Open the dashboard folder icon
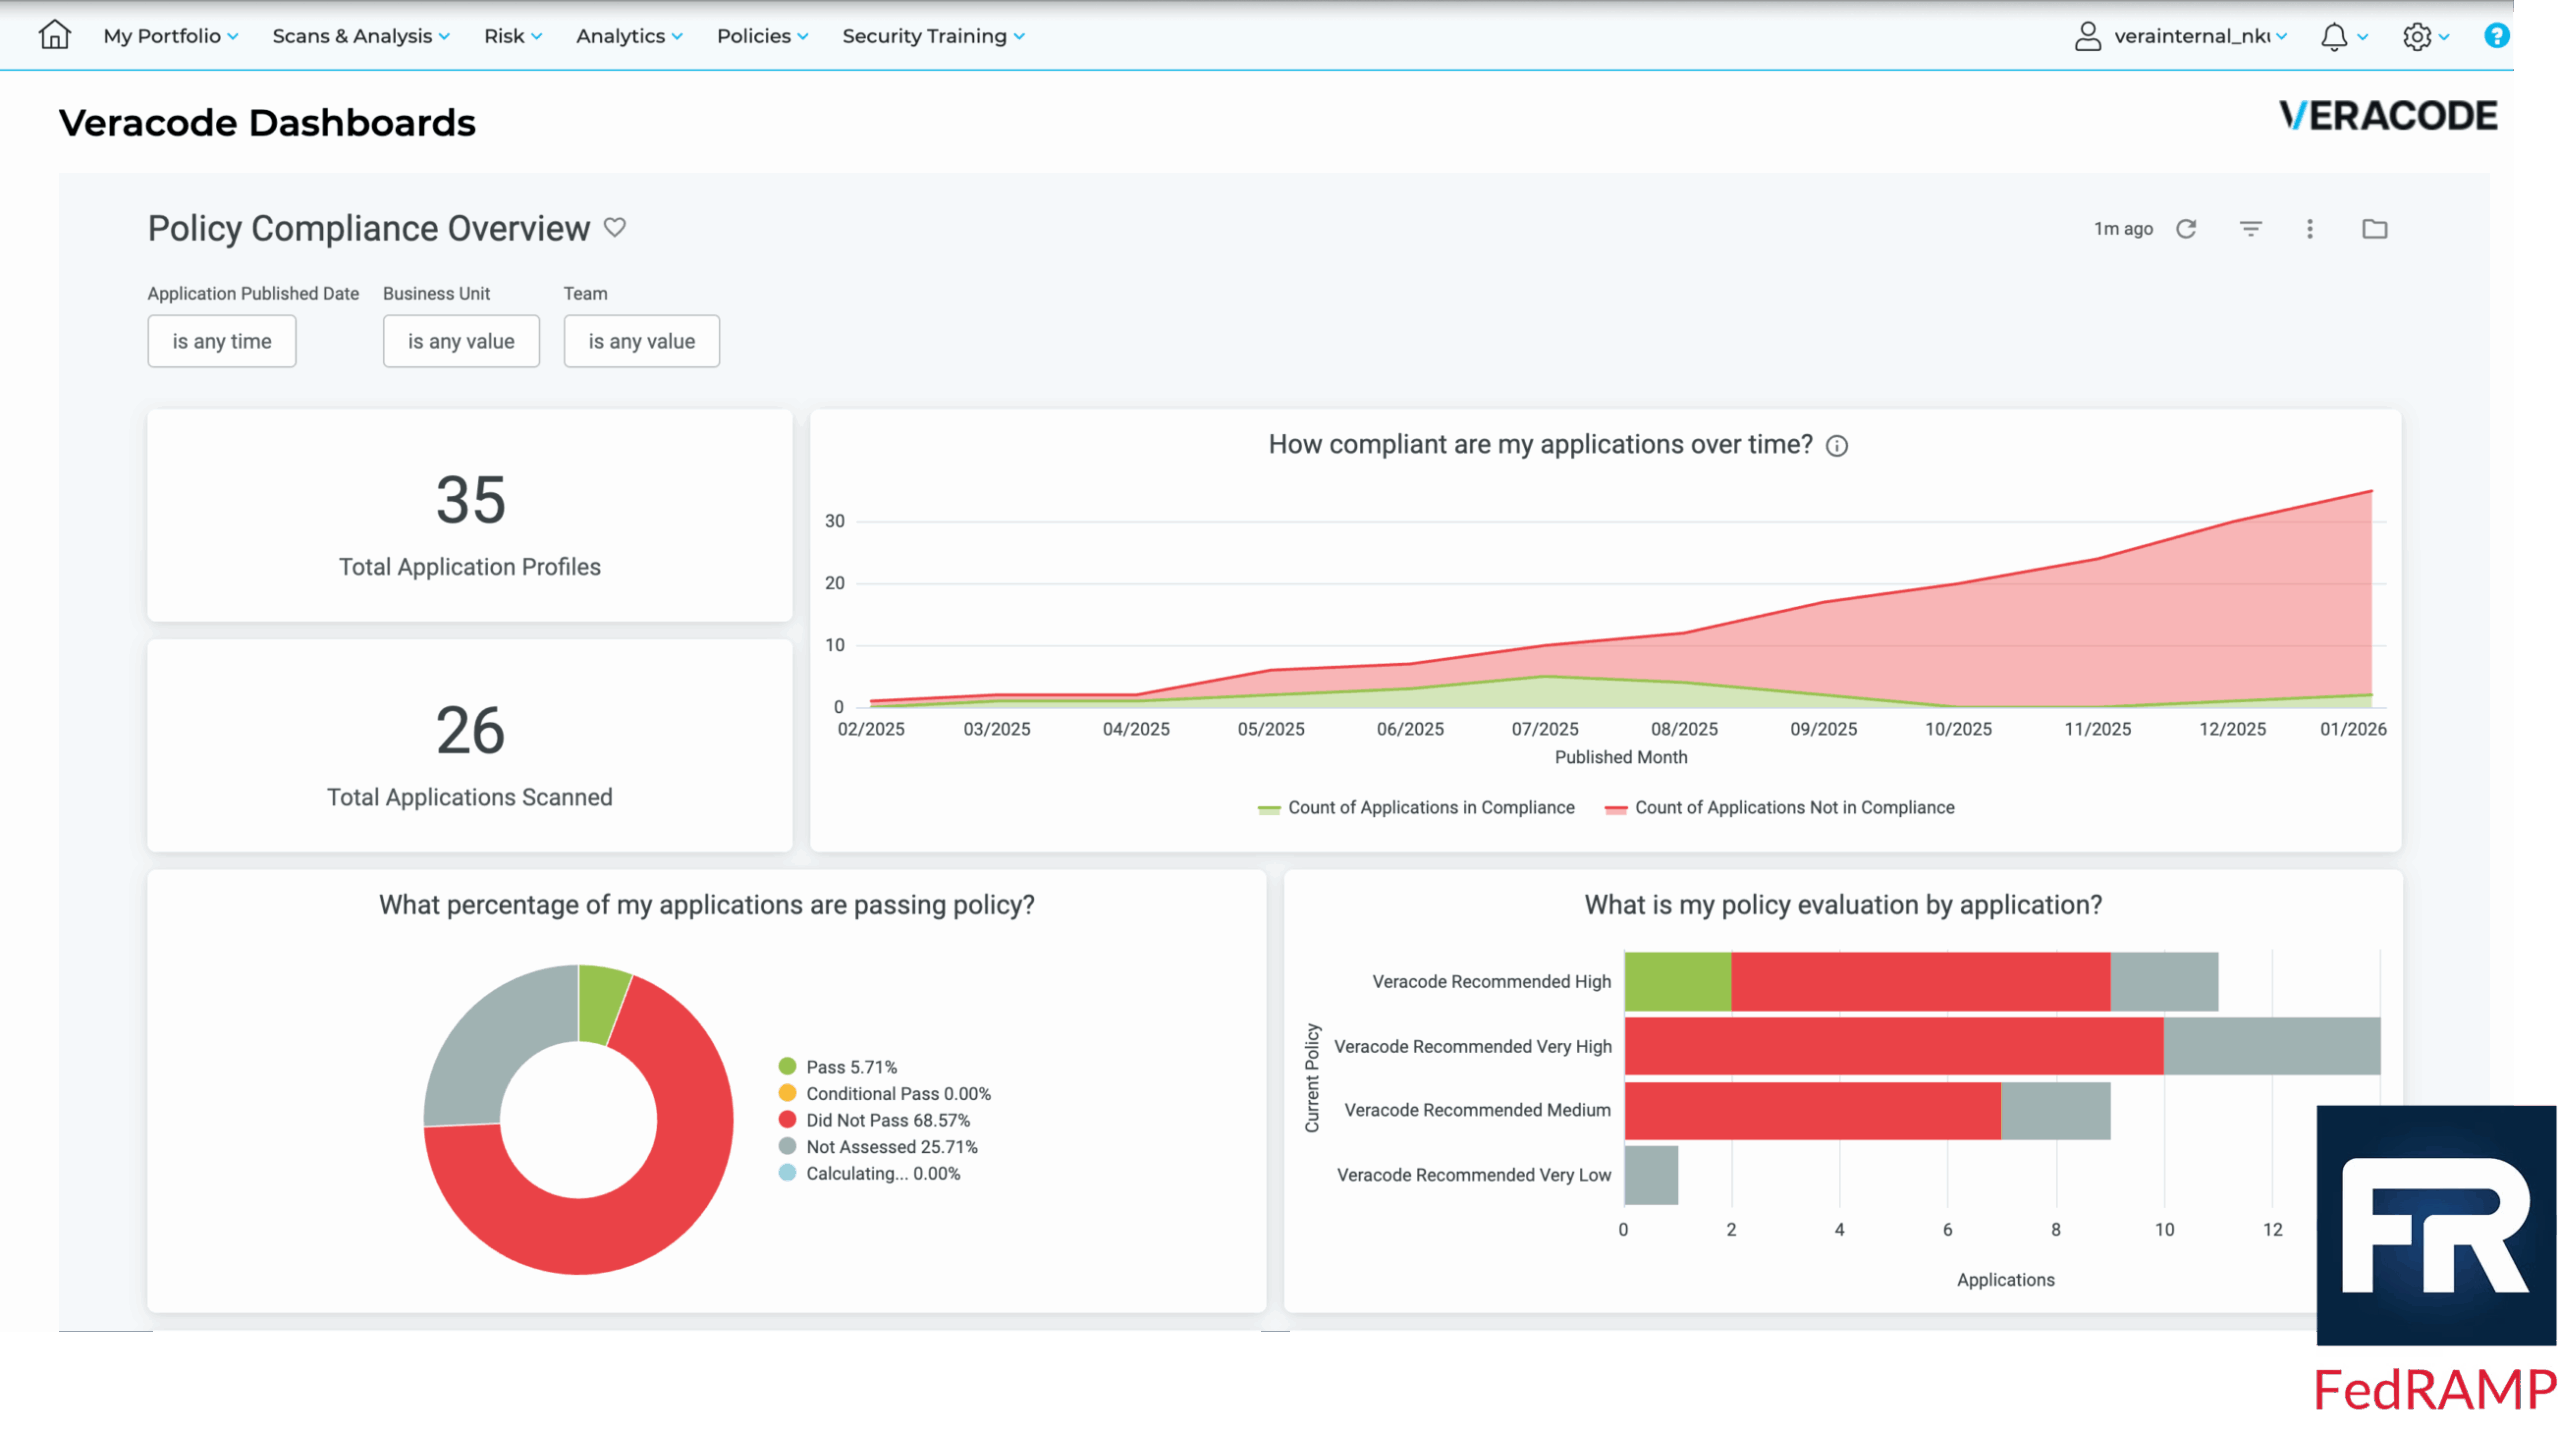This screenshot has height=1430, width=2560. pos(2374,229)
